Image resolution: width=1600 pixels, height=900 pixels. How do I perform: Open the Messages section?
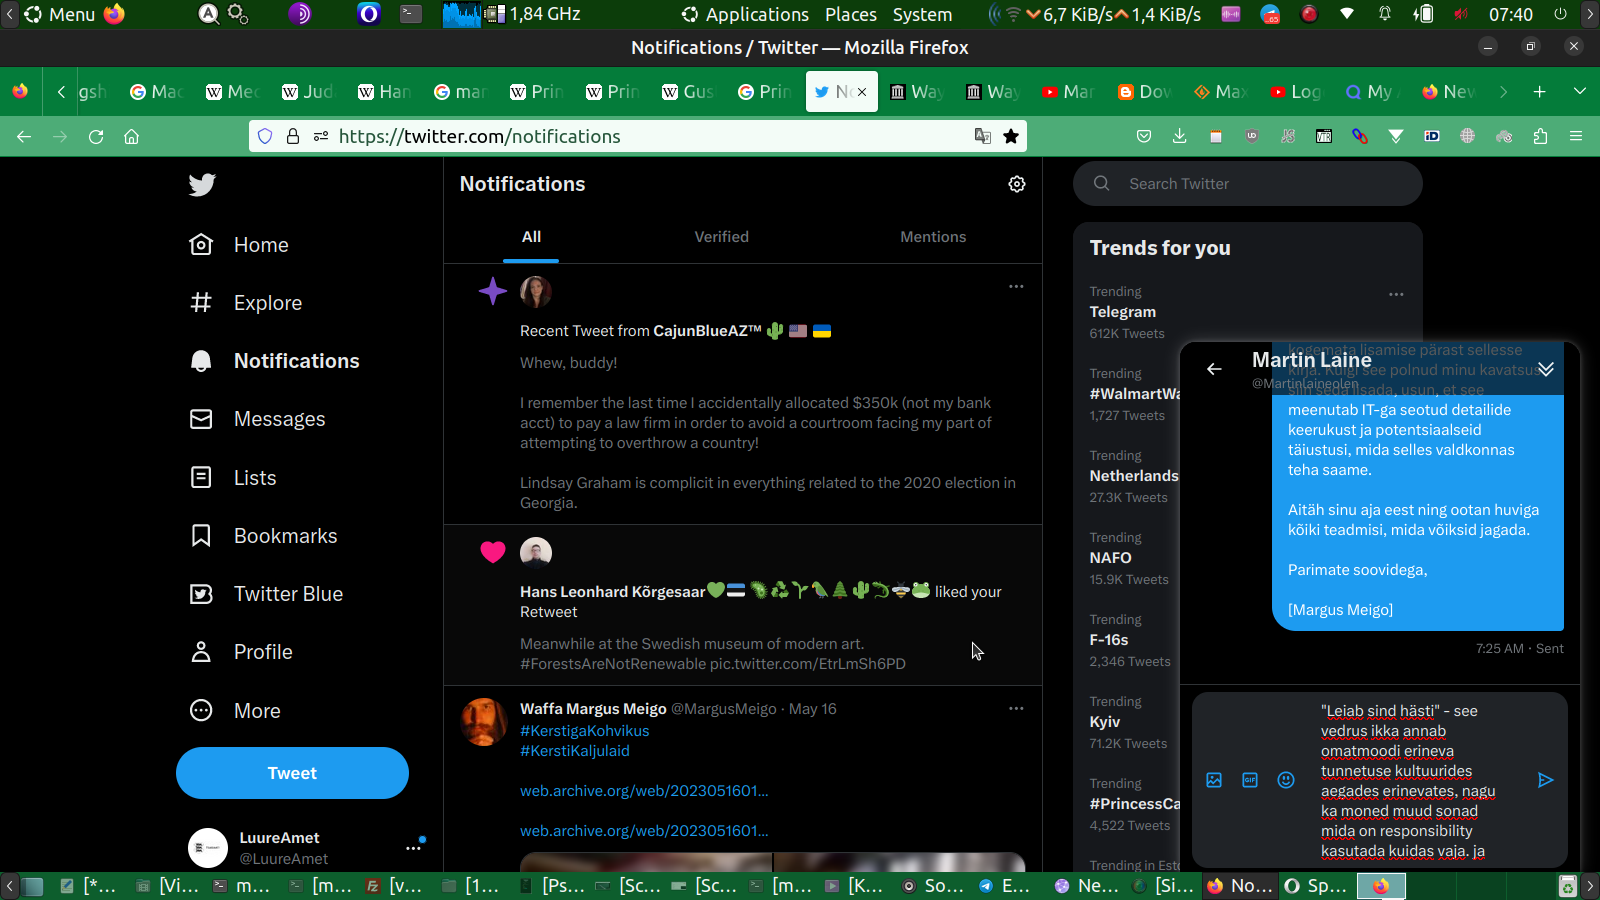pyautogui.click(x=257, y=419)
